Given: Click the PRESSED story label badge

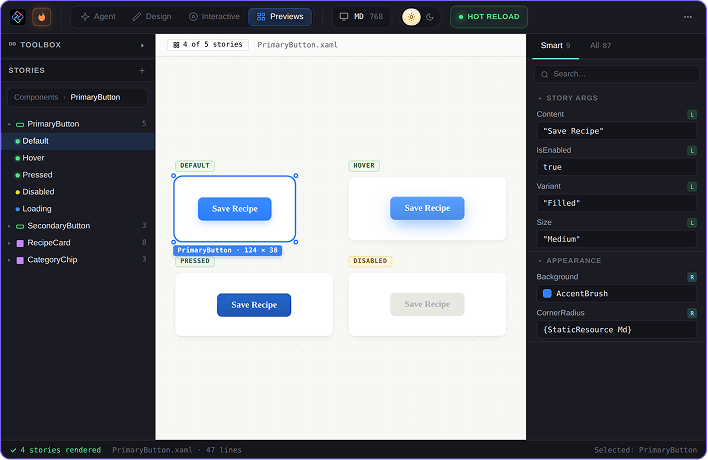Looking at the screenshot, I should click(195, 261).
